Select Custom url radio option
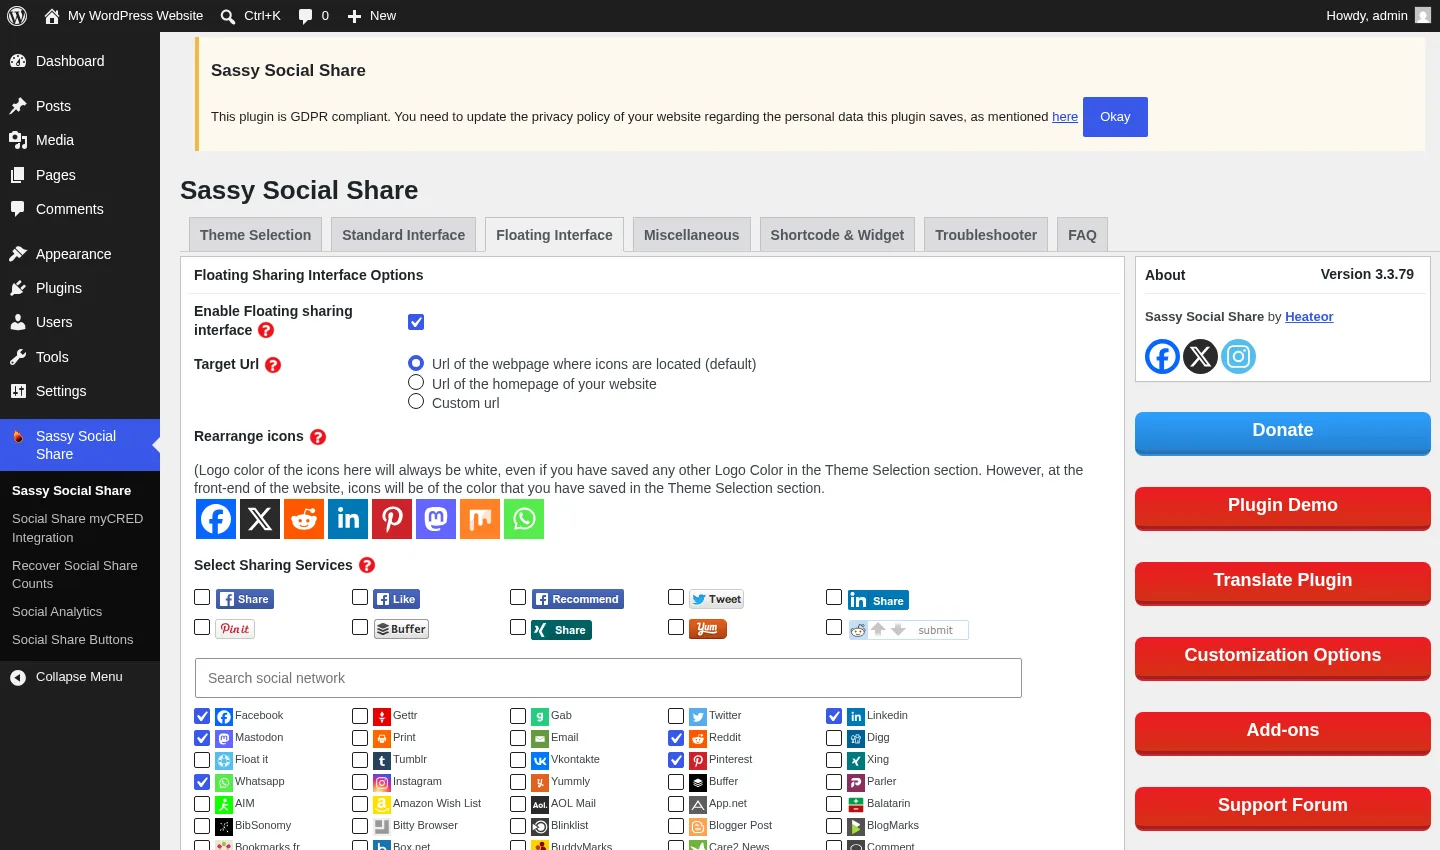This screenshot has height=850, width=1440. (416, 401)
